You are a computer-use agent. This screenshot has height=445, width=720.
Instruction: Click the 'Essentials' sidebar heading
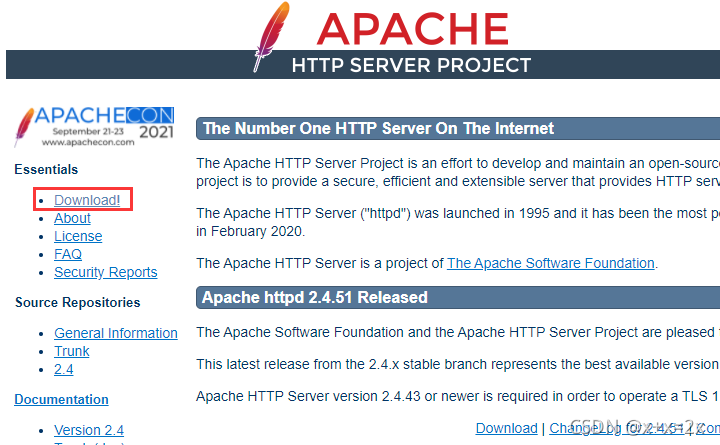pos(46,169)
